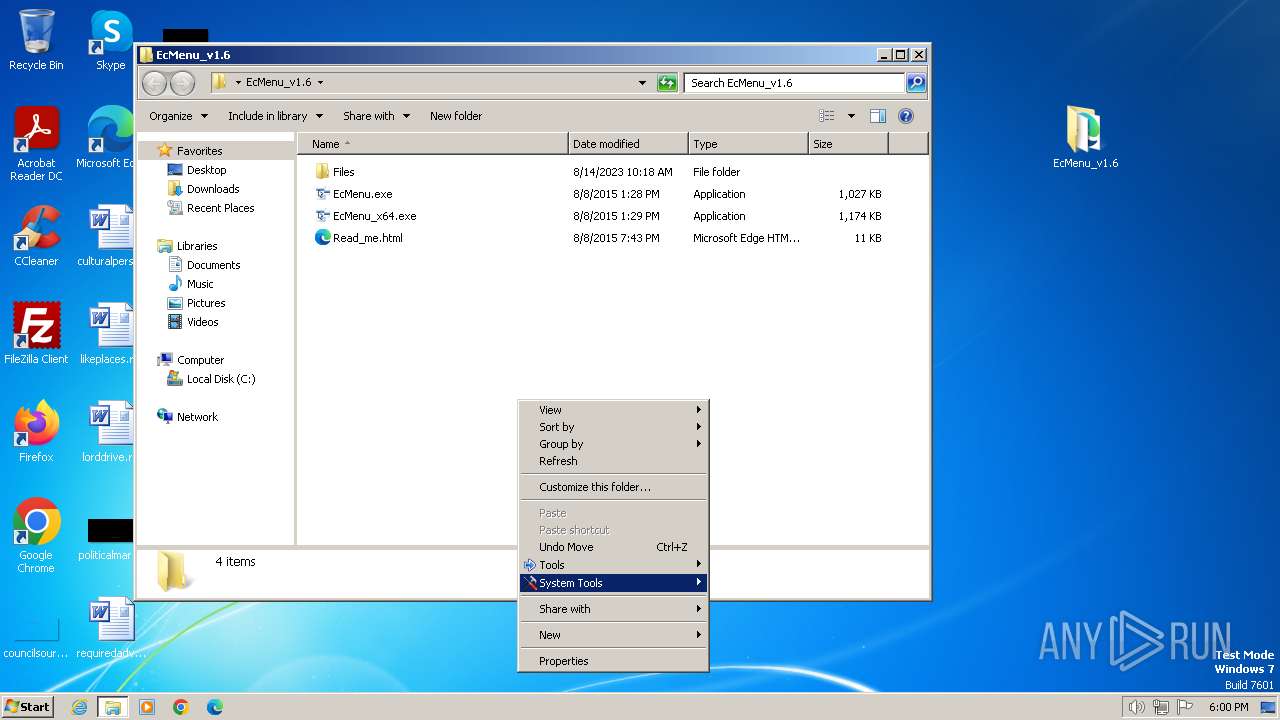Choose Properties from context menu
This screenshot has height=720, width=1280.
[613, 661]
